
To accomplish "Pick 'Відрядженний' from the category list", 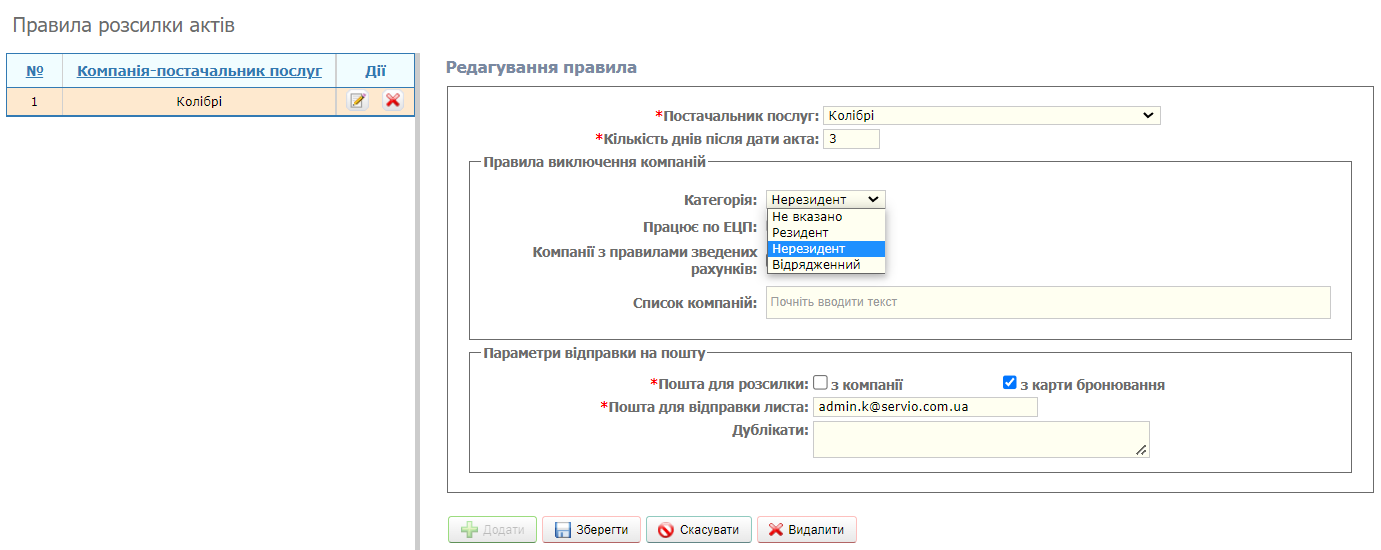I will [x=816, y=265].
